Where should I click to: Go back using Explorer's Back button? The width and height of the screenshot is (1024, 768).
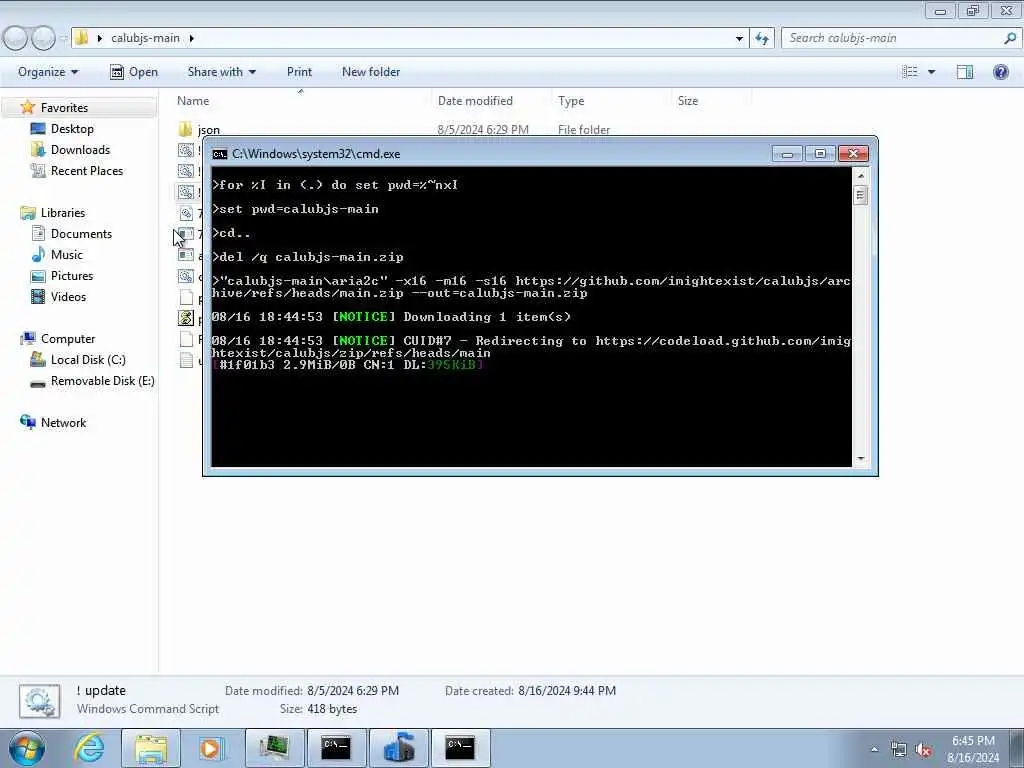(15, 38)
